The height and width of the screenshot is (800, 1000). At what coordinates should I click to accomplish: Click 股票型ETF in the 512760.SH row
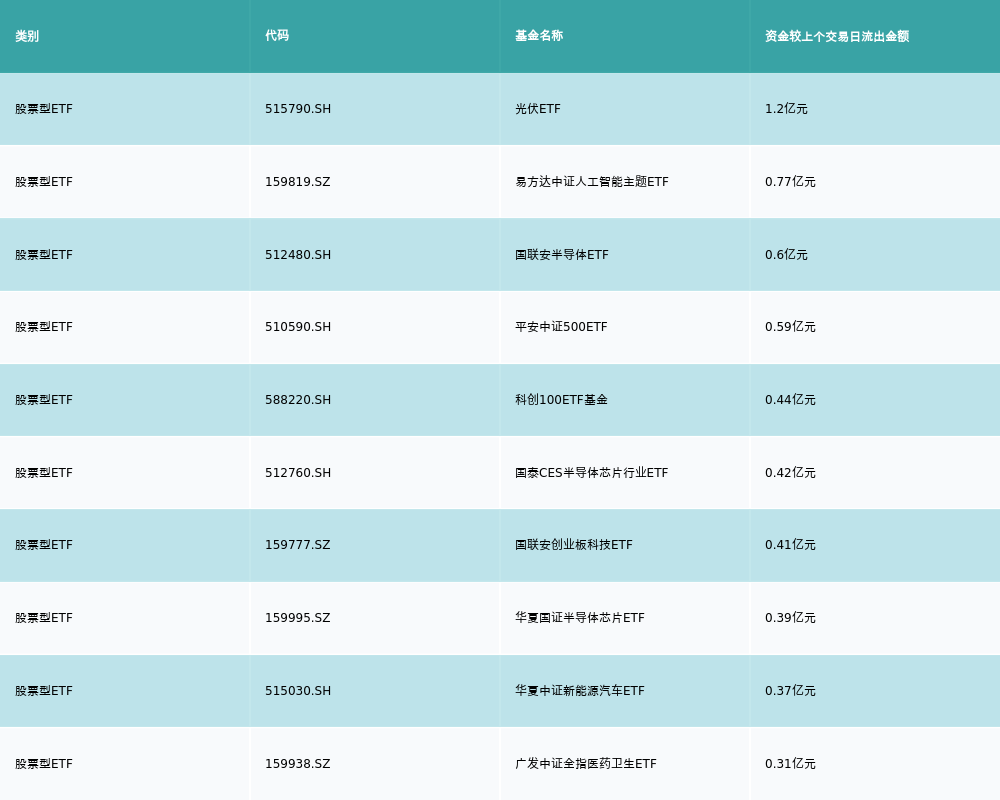pyautogui.click(x=44, y=473)
